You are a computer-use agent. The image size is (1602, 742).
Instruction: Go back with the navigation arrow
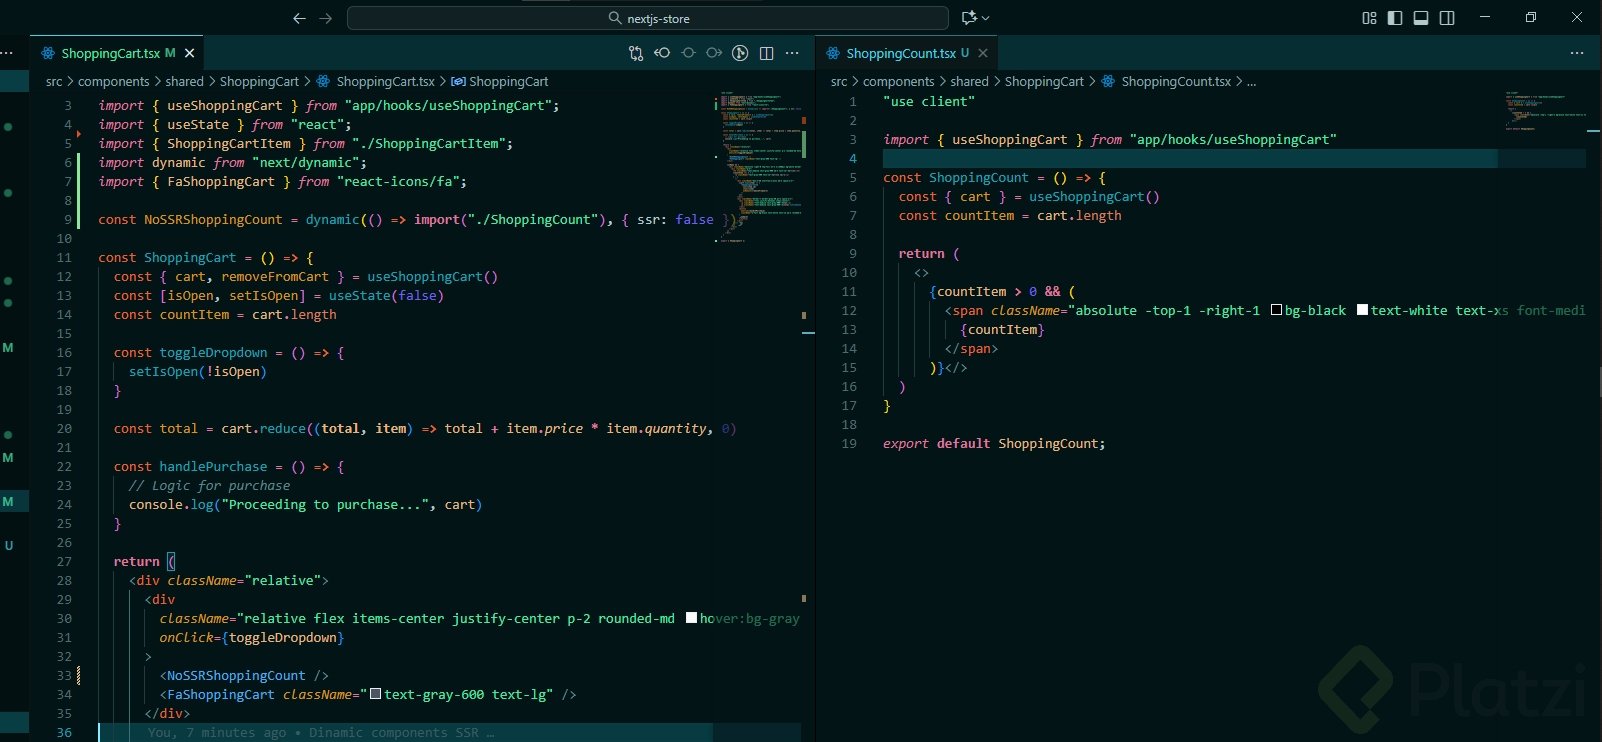coord(299,18)
